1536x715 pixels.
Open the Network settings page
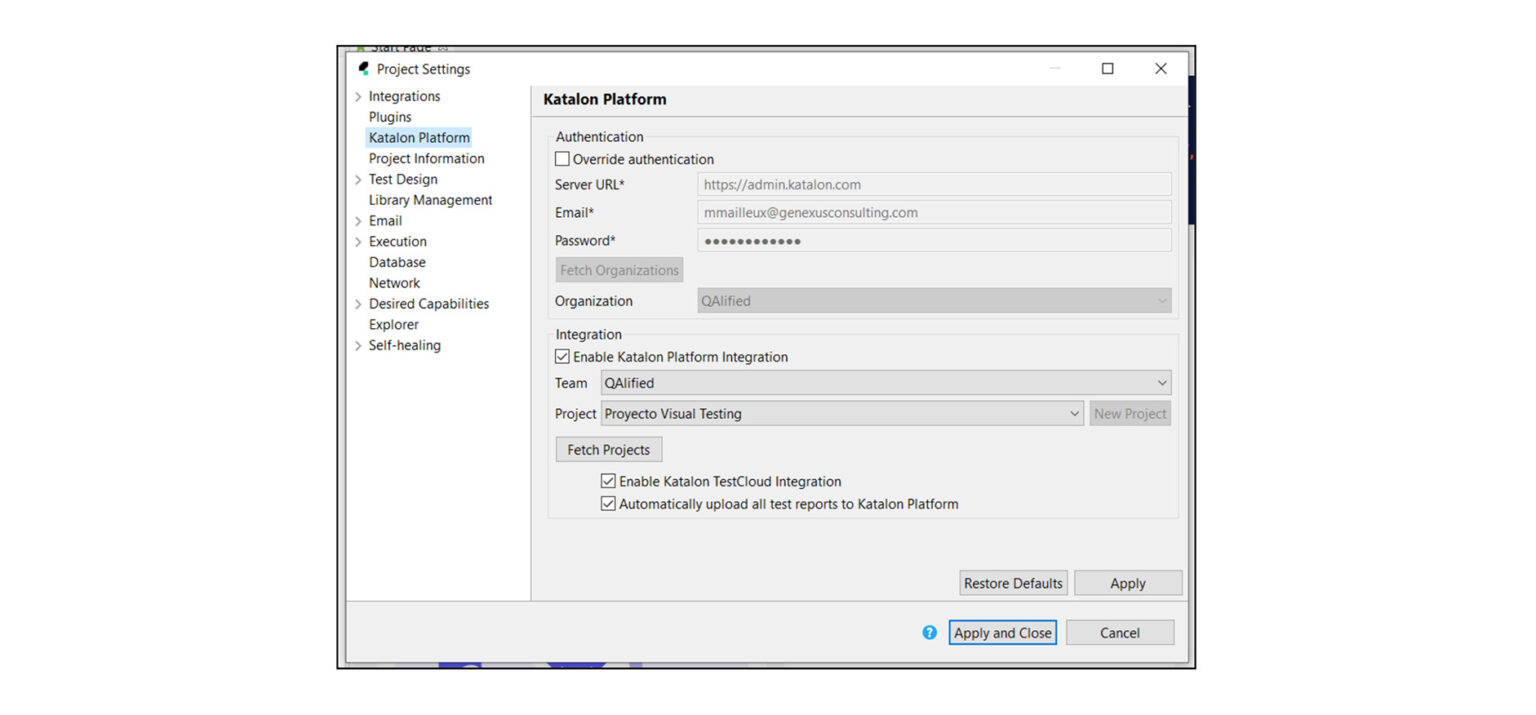click(394, 283)
